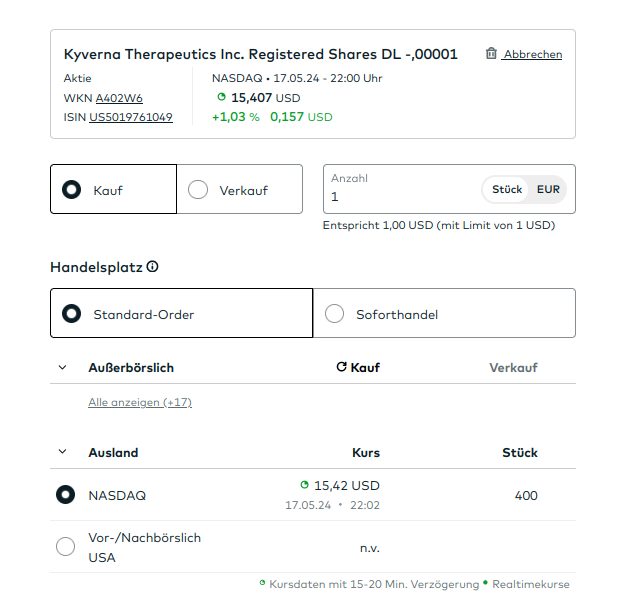
Task: Select the Kauf radio option
Action: (72, 190)
